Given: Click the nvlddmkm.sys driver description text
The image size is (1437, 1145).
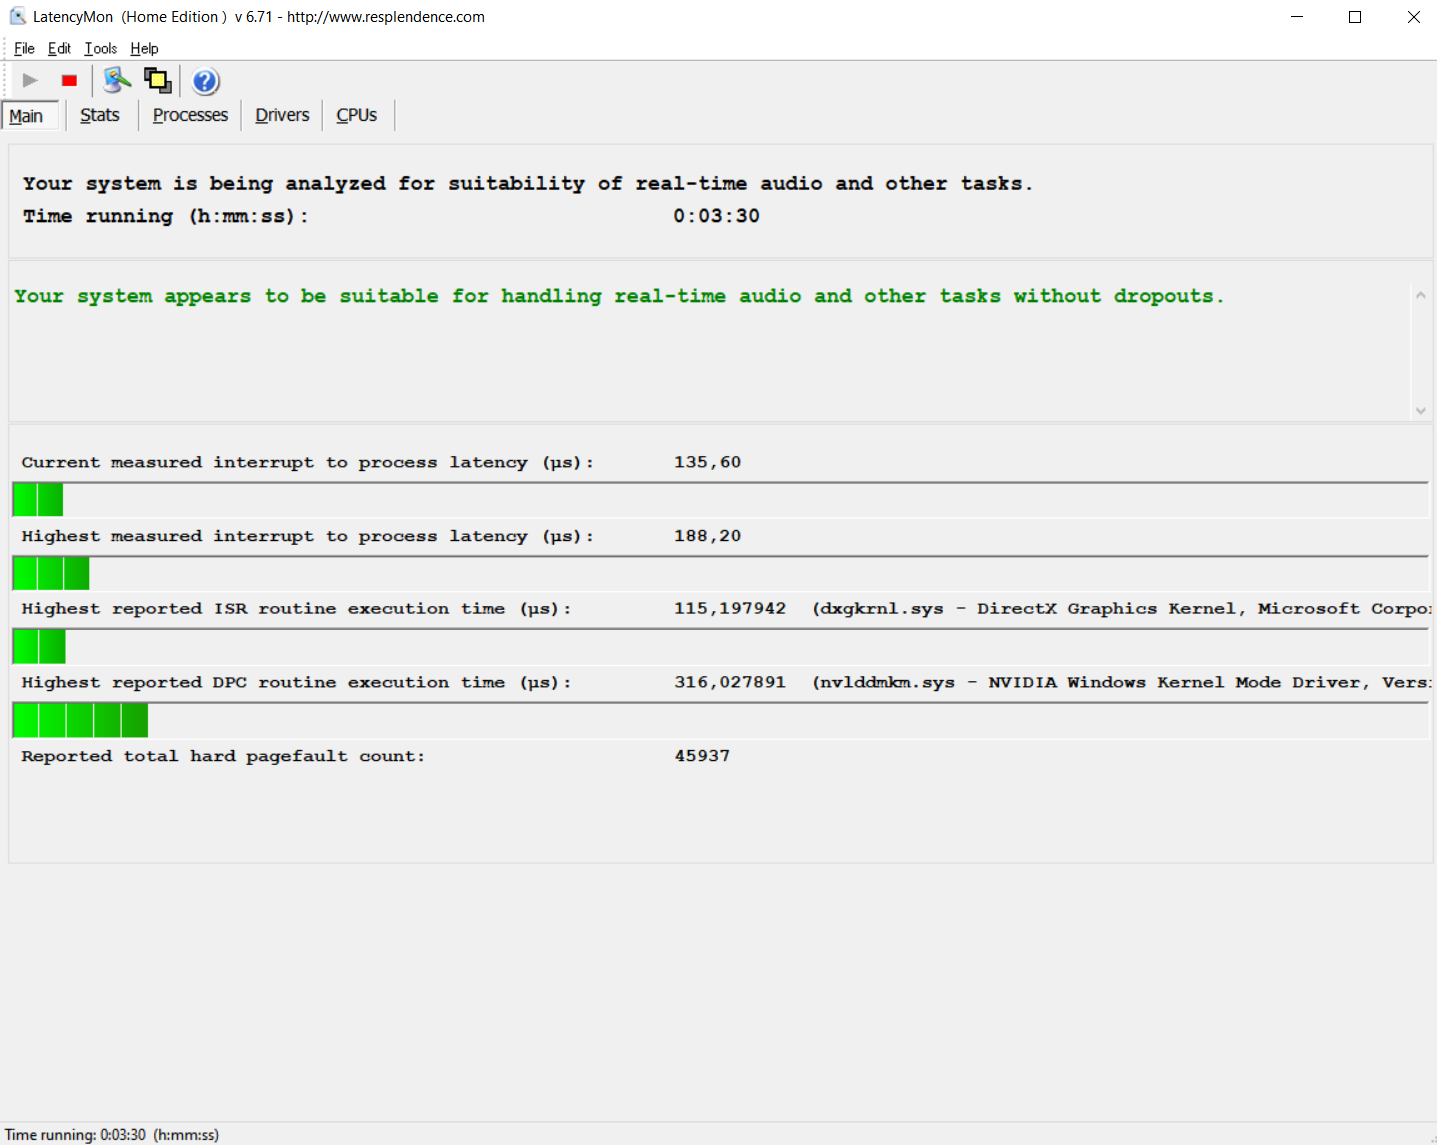Looking at the screenshot, I should click(x=1122, y=682).
